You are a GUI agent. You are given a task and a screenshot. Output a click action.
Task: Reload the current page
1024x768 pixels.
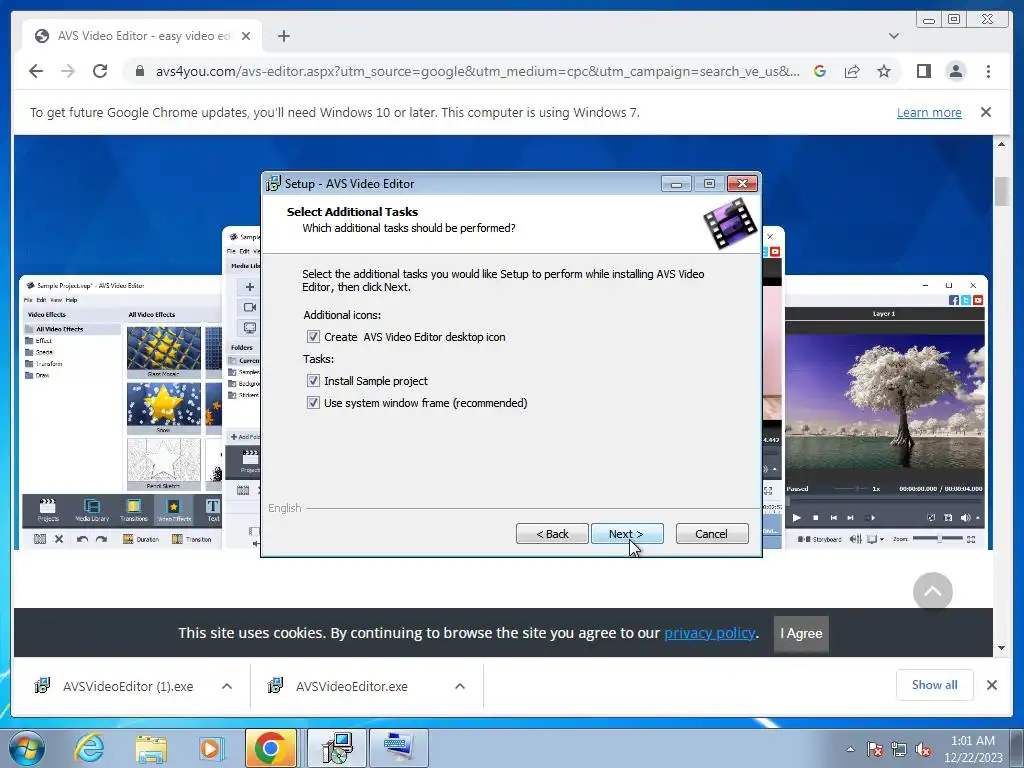[x=100, y=71]
